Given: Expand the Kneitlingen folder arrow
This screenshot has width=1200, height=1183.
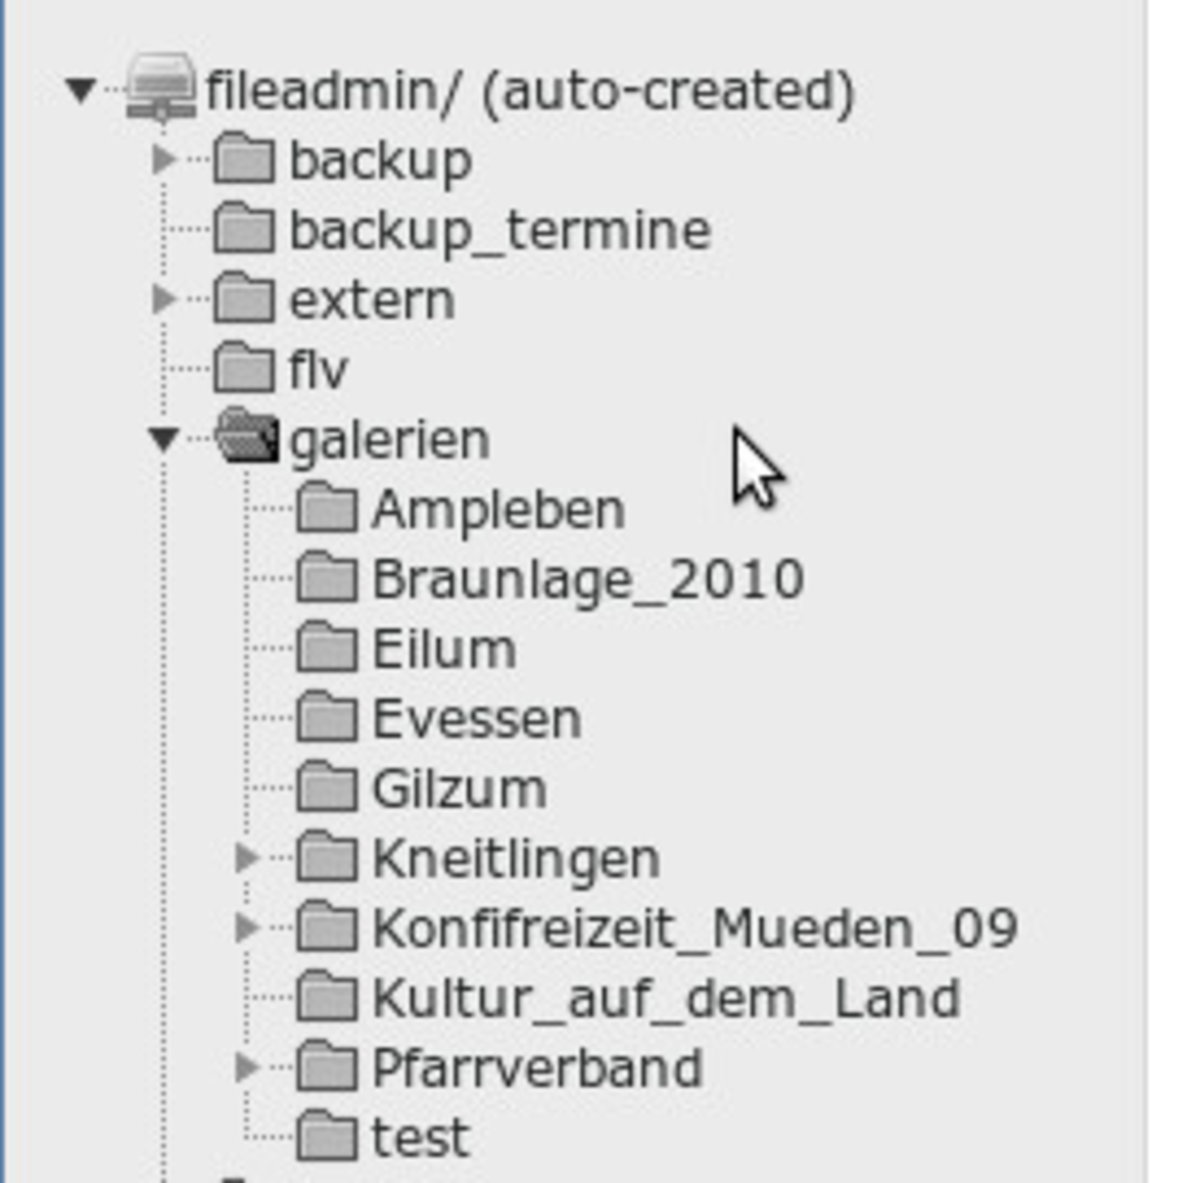Looking at the screenshot, I should (247, 858).
